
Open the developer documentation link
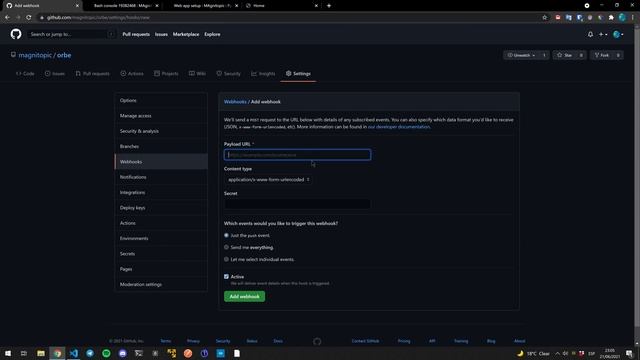click(x=399, y=127)
